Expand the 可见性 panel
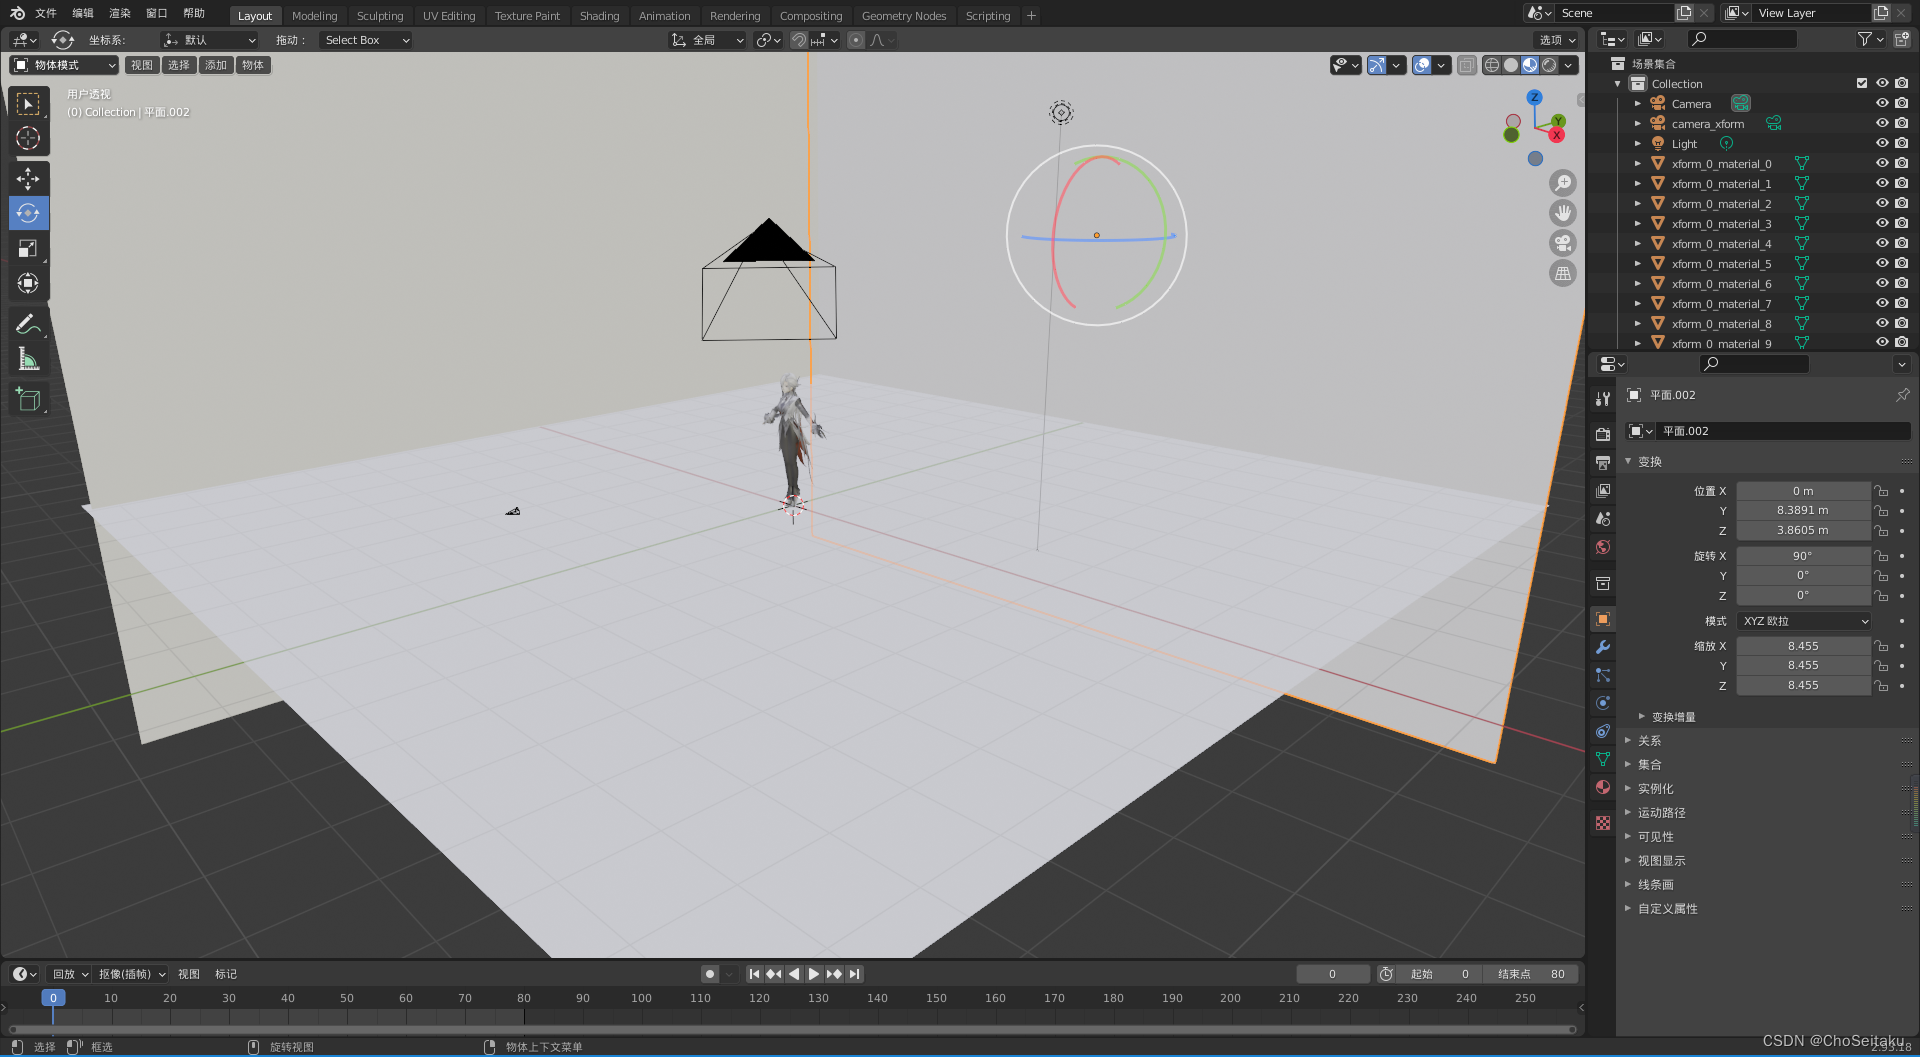Image resolution: width=1920 pixels, height=1057 pixels. point(1656,837)
